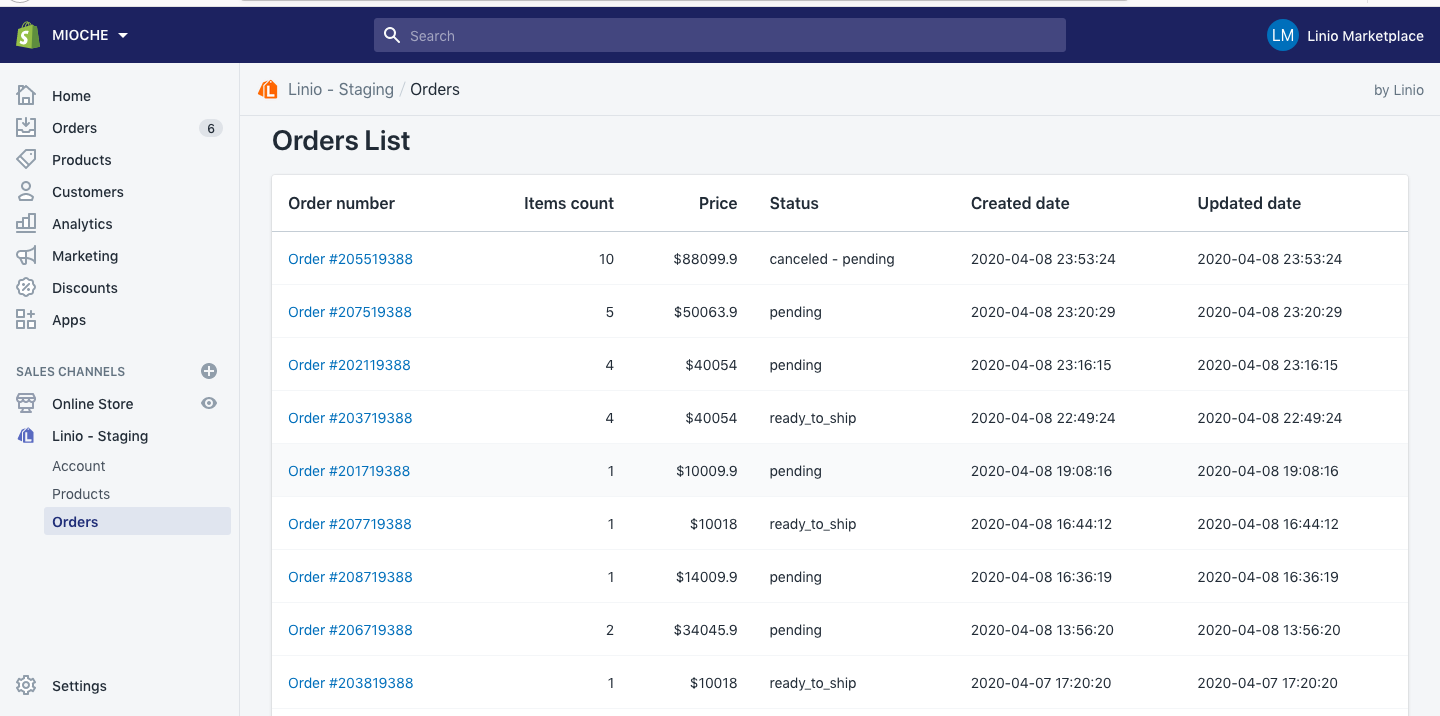The height and width of the screenshot is (716, 1440).
Task: Open Order #206719388
Action: point(350,630)
